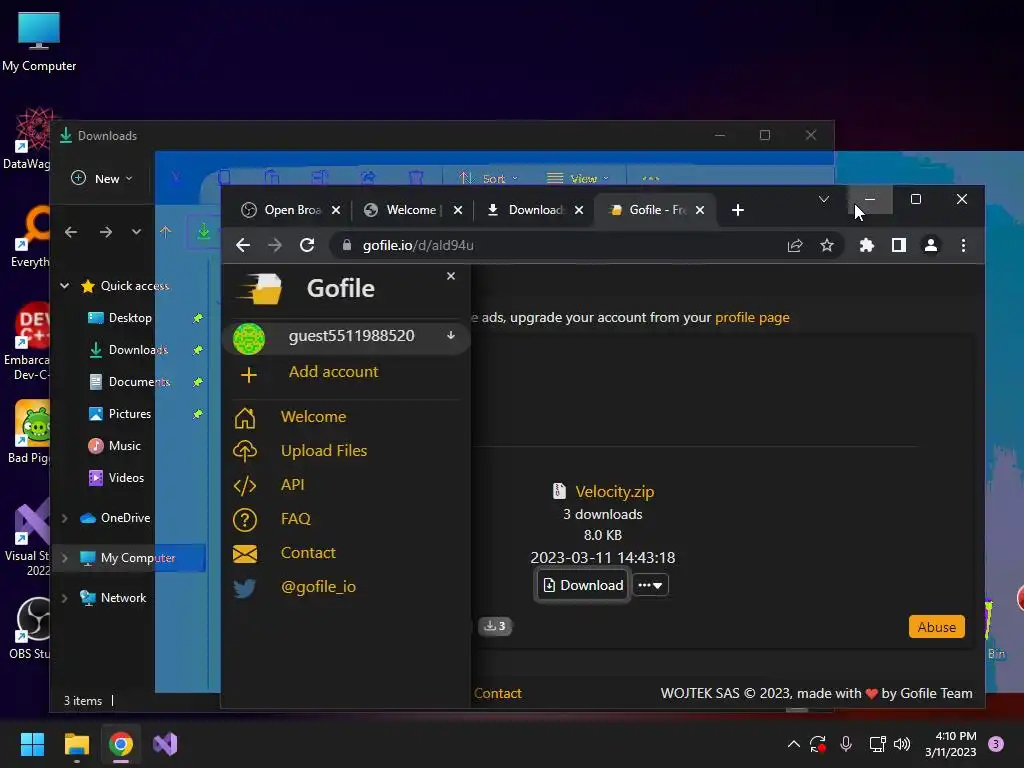Click the Velocity.zip file name
1024x768 pixels.
(x=615, y=492)
